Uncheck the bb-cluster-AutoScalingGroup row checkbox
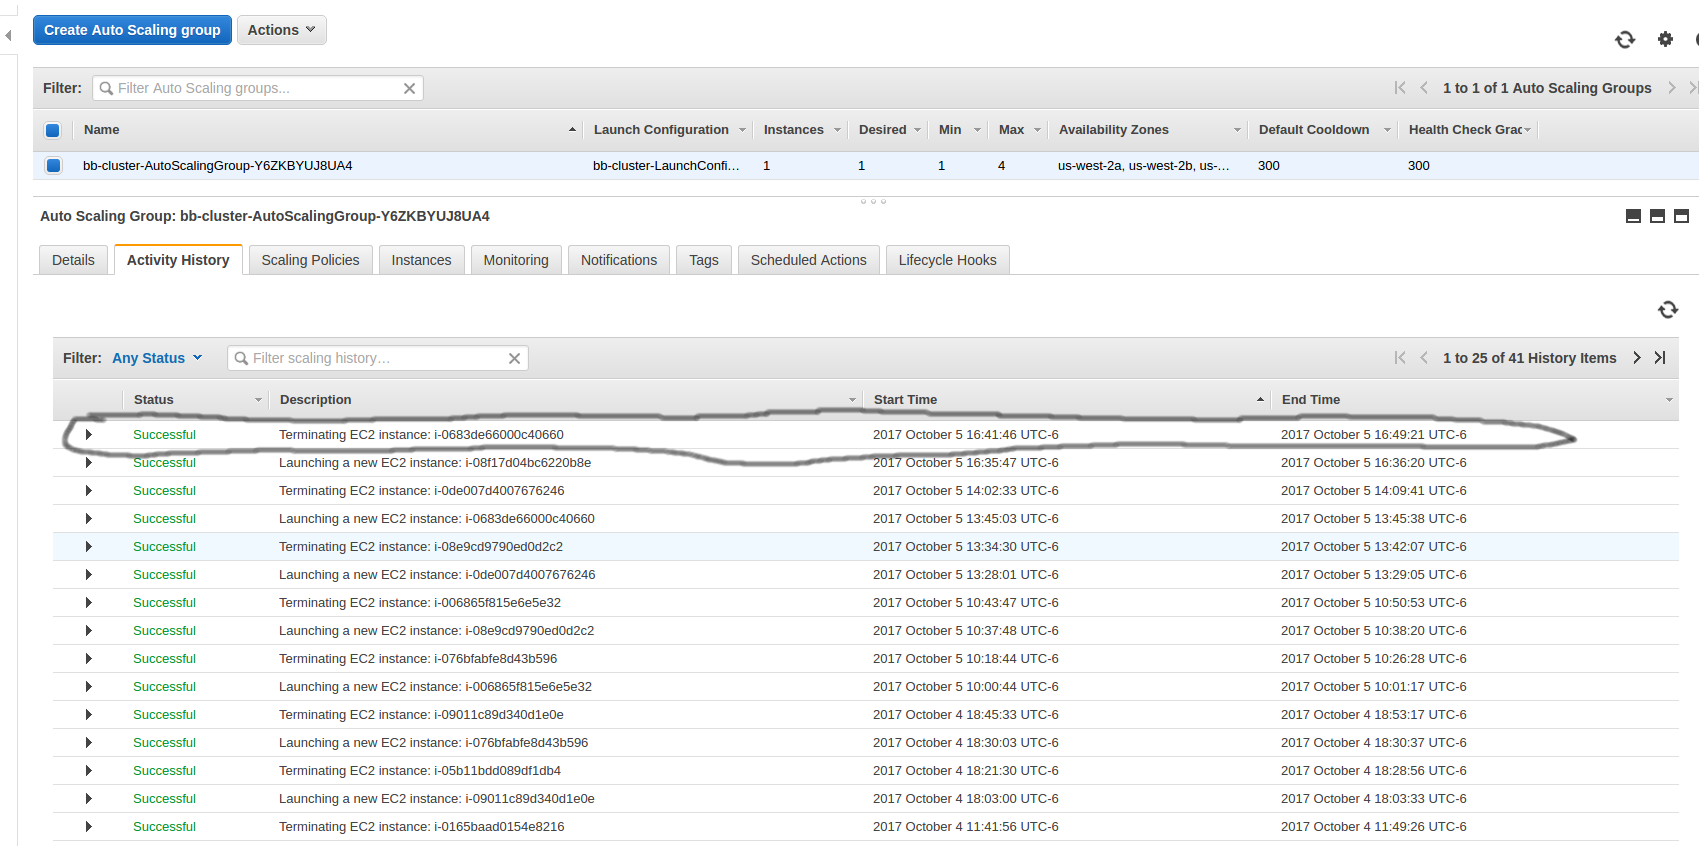 pos(53,166)
